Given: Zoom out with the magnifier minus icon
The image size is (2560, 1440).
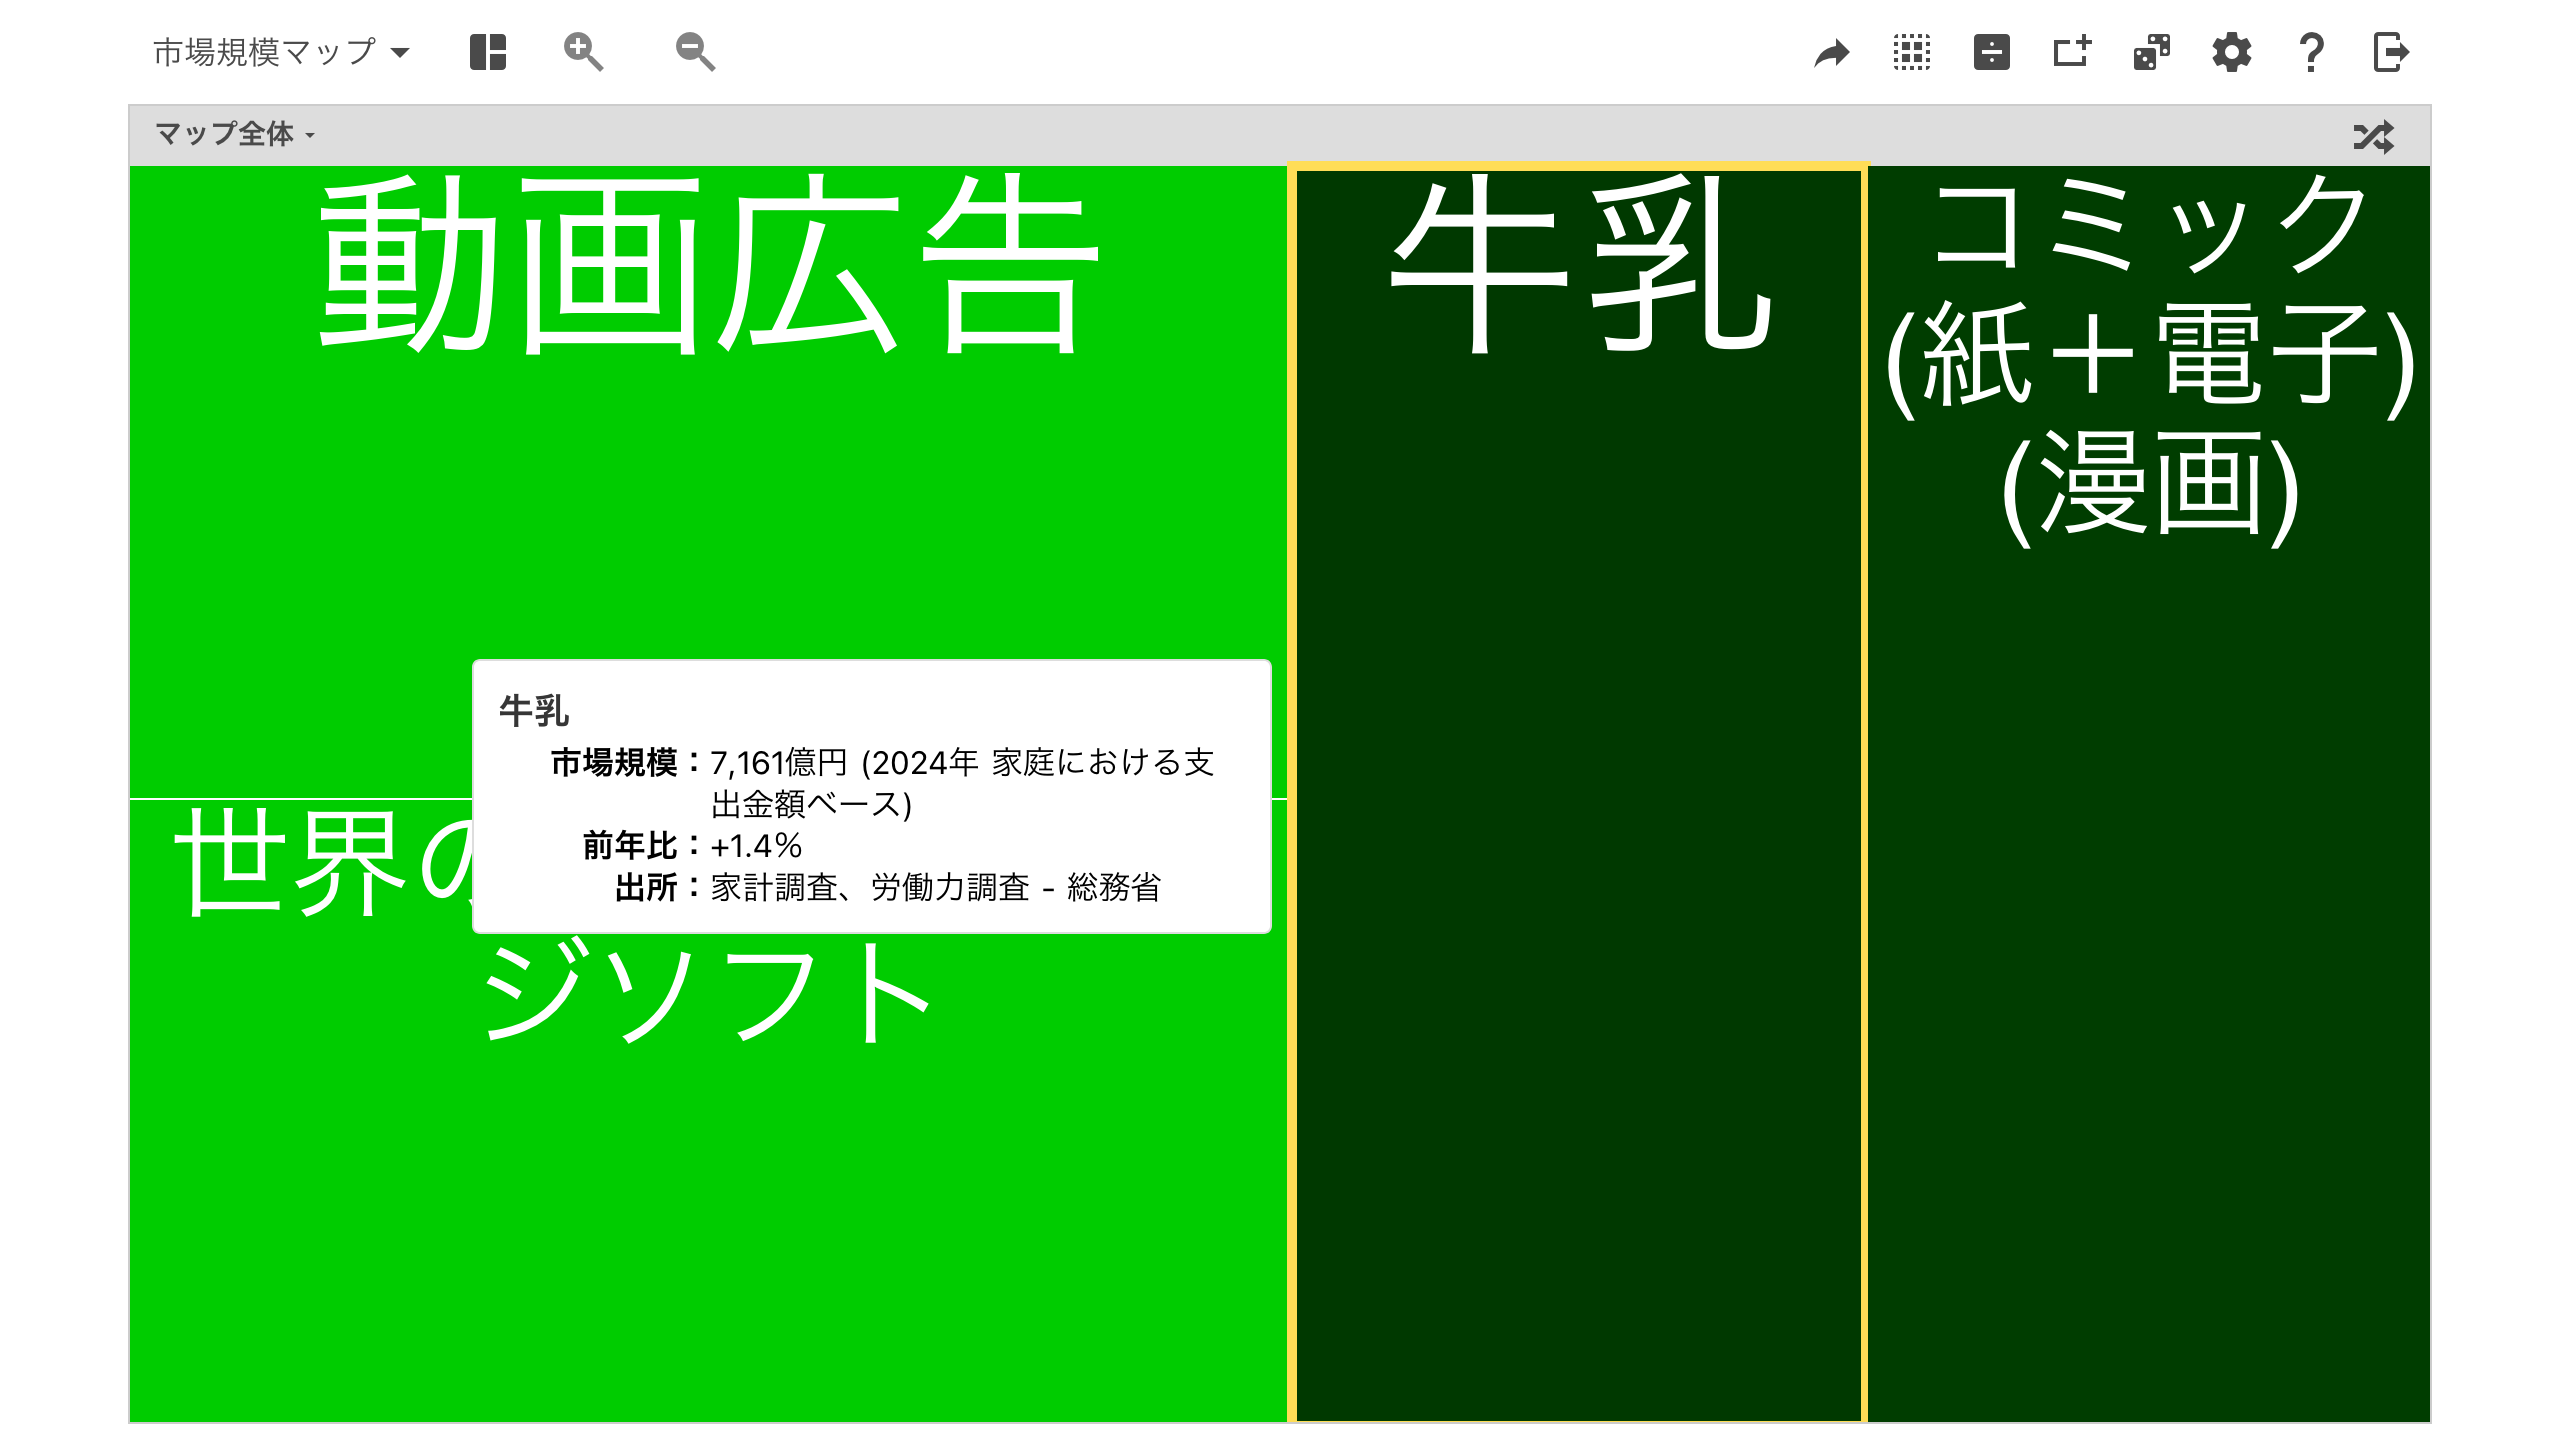Looking at the screenshot, I should 695,52.
